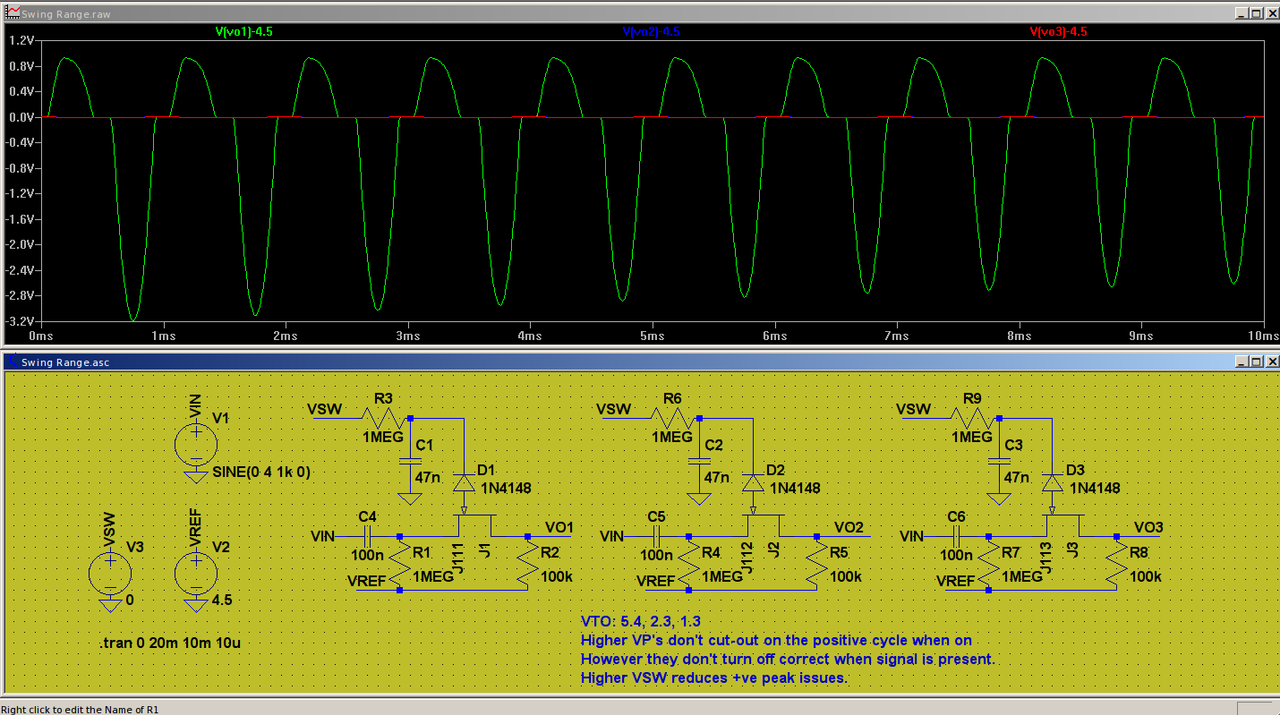Select resistor R9 symbol in schematic
This screenshot has height=715, width=1280.
[973, 417]
